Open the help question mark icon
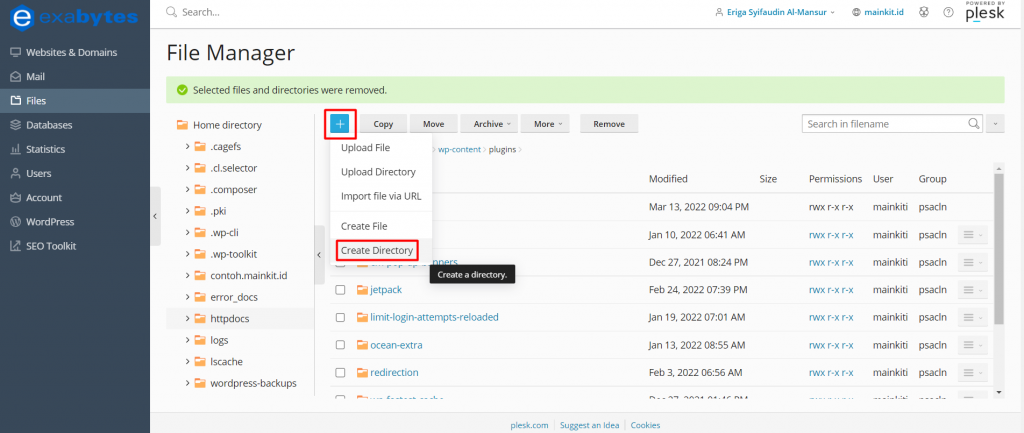This screenshot has height=433, width=1024. pos(948,12)
